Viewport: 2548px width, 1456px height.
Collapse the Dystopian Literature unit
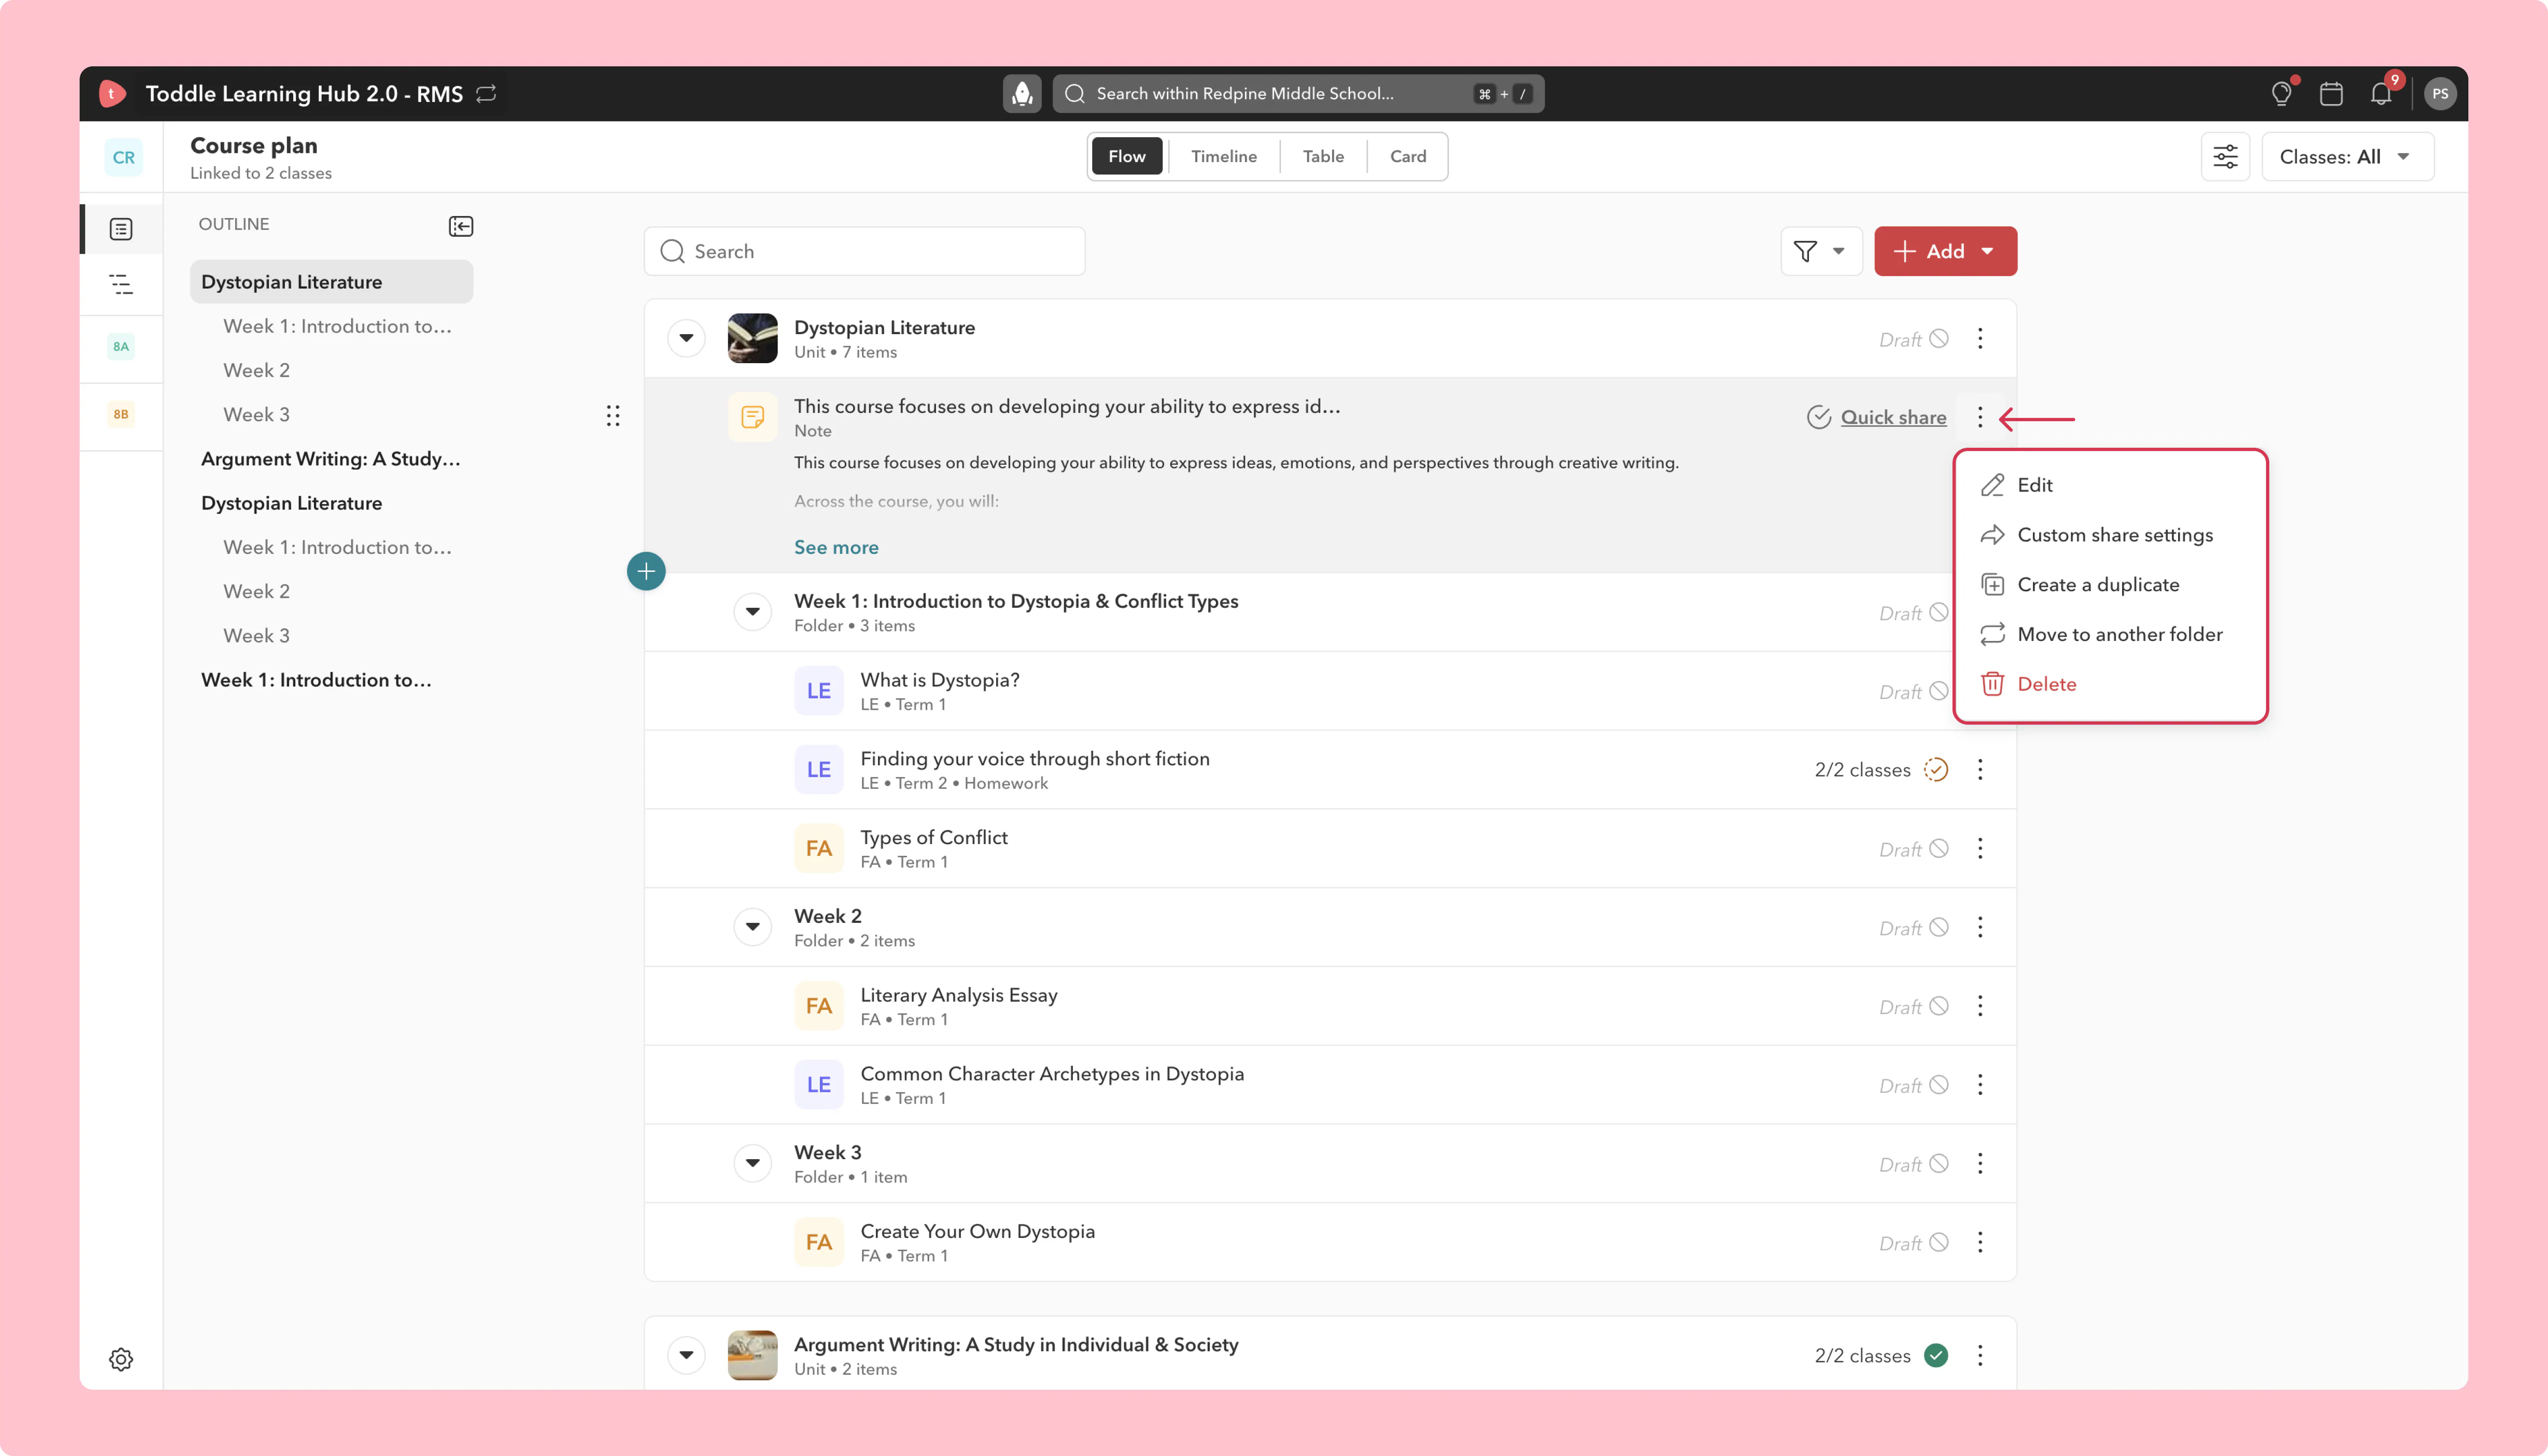686,338
